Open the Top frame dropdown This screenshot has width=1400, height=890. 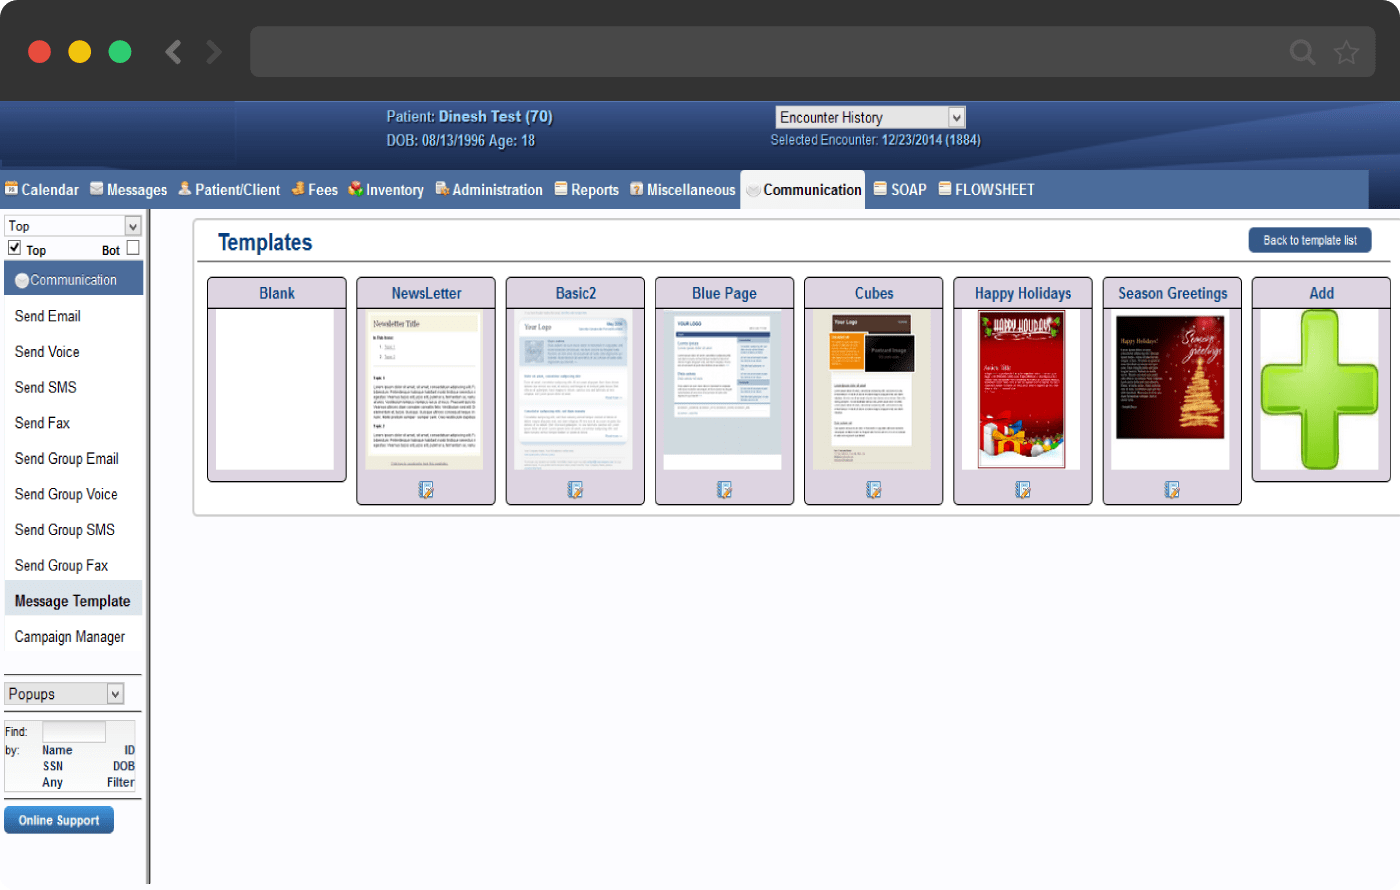point(73,226)
